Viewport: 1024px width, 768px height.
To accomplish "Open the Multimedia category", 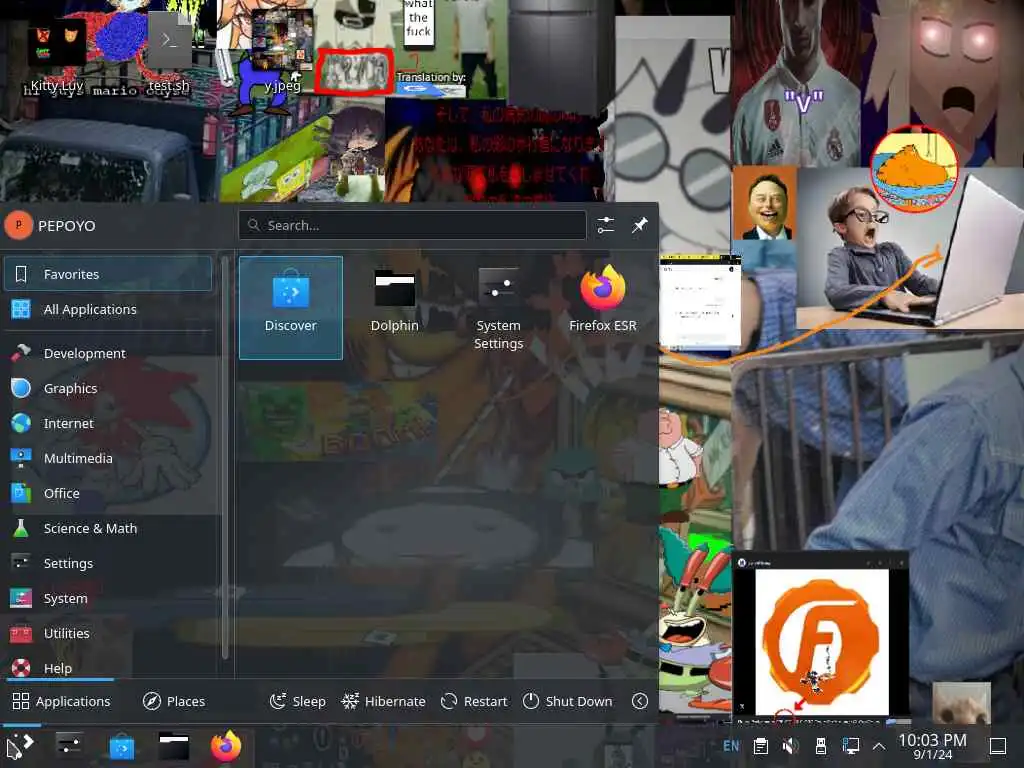I will [108, 458].
